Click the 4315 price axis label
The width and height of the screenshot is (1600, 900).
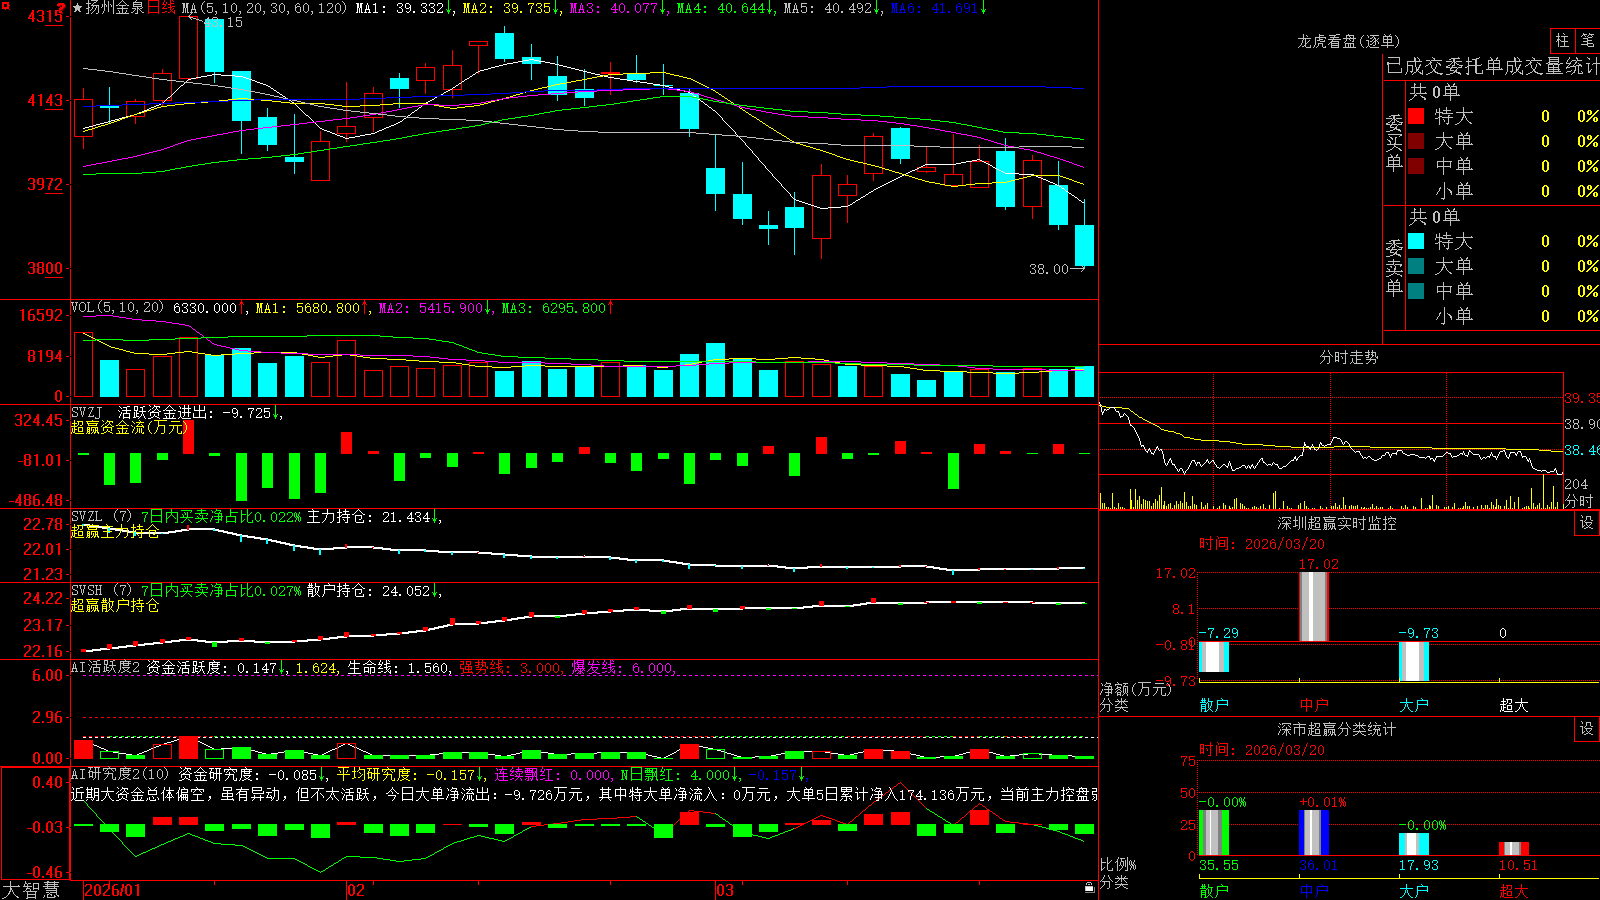[x=44, y=16]
